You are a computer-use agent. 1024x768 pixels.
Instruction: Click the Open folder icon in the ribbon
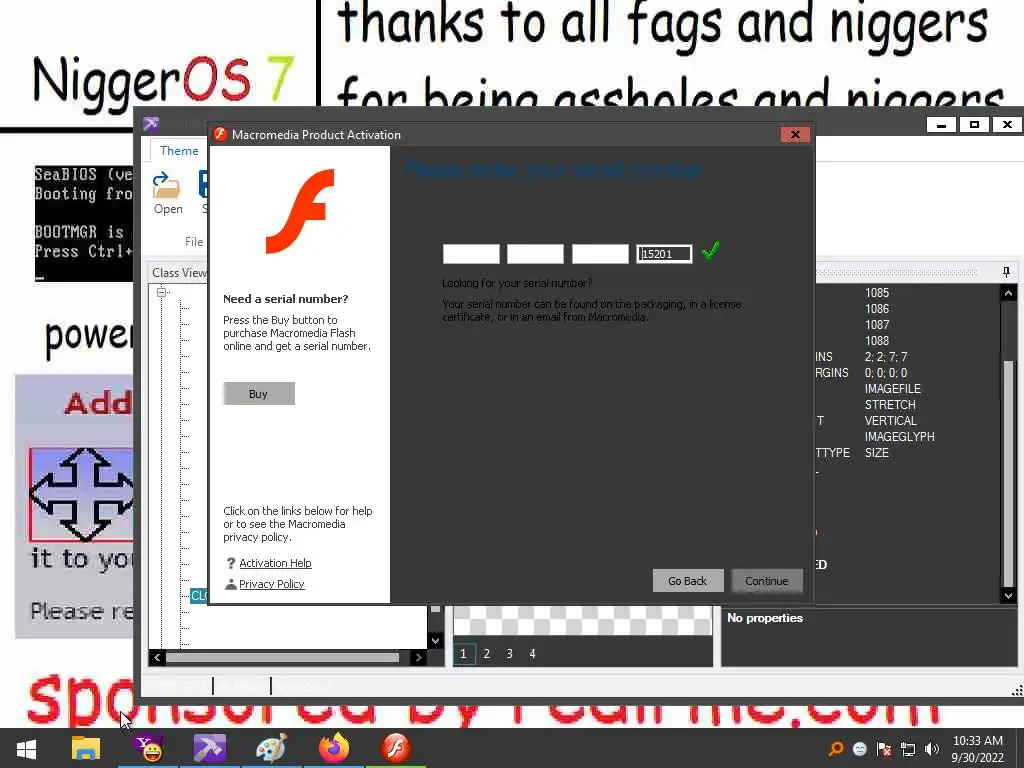(x=167, y=186)
